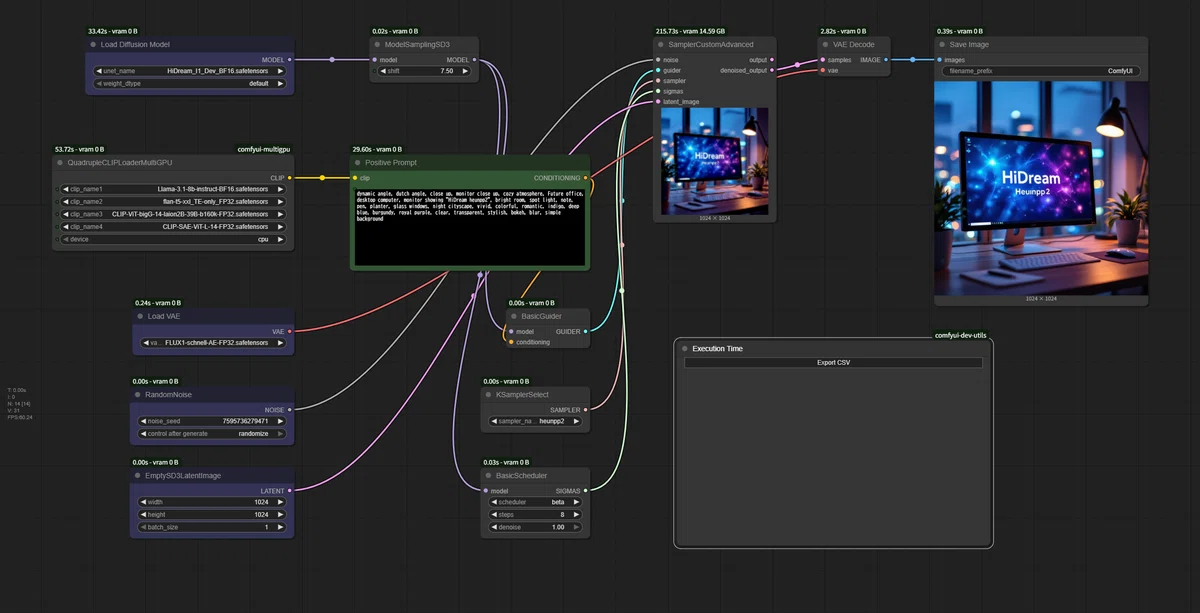Increase the height value with right arrow
Viewport: 1200px width, 613px height.
tap(281, 514)
